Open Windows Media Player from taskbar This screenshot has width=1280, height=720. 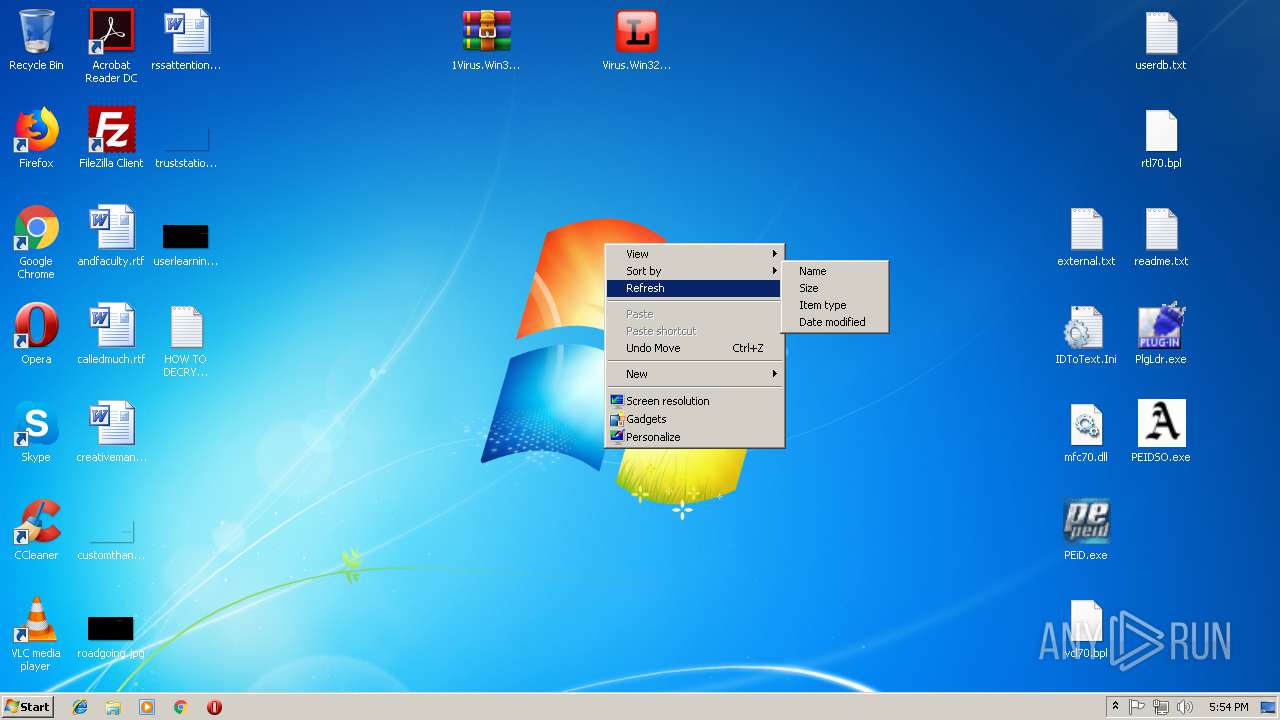tap(147, 707)
